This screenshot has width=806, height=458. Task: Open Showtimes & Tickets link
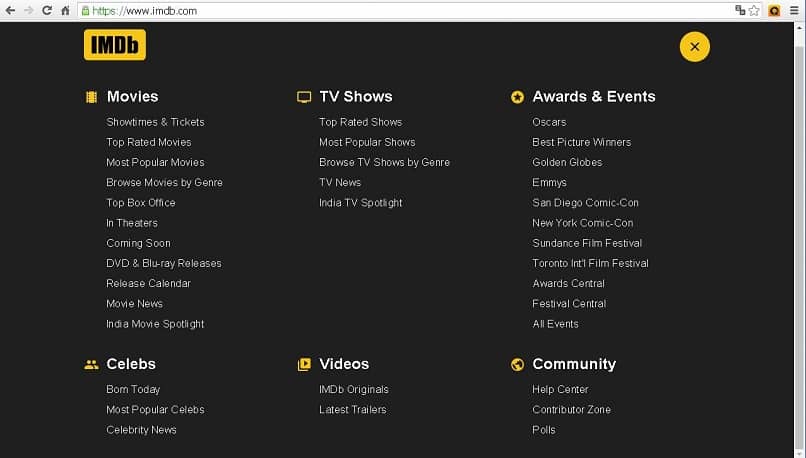pos(155,122)
